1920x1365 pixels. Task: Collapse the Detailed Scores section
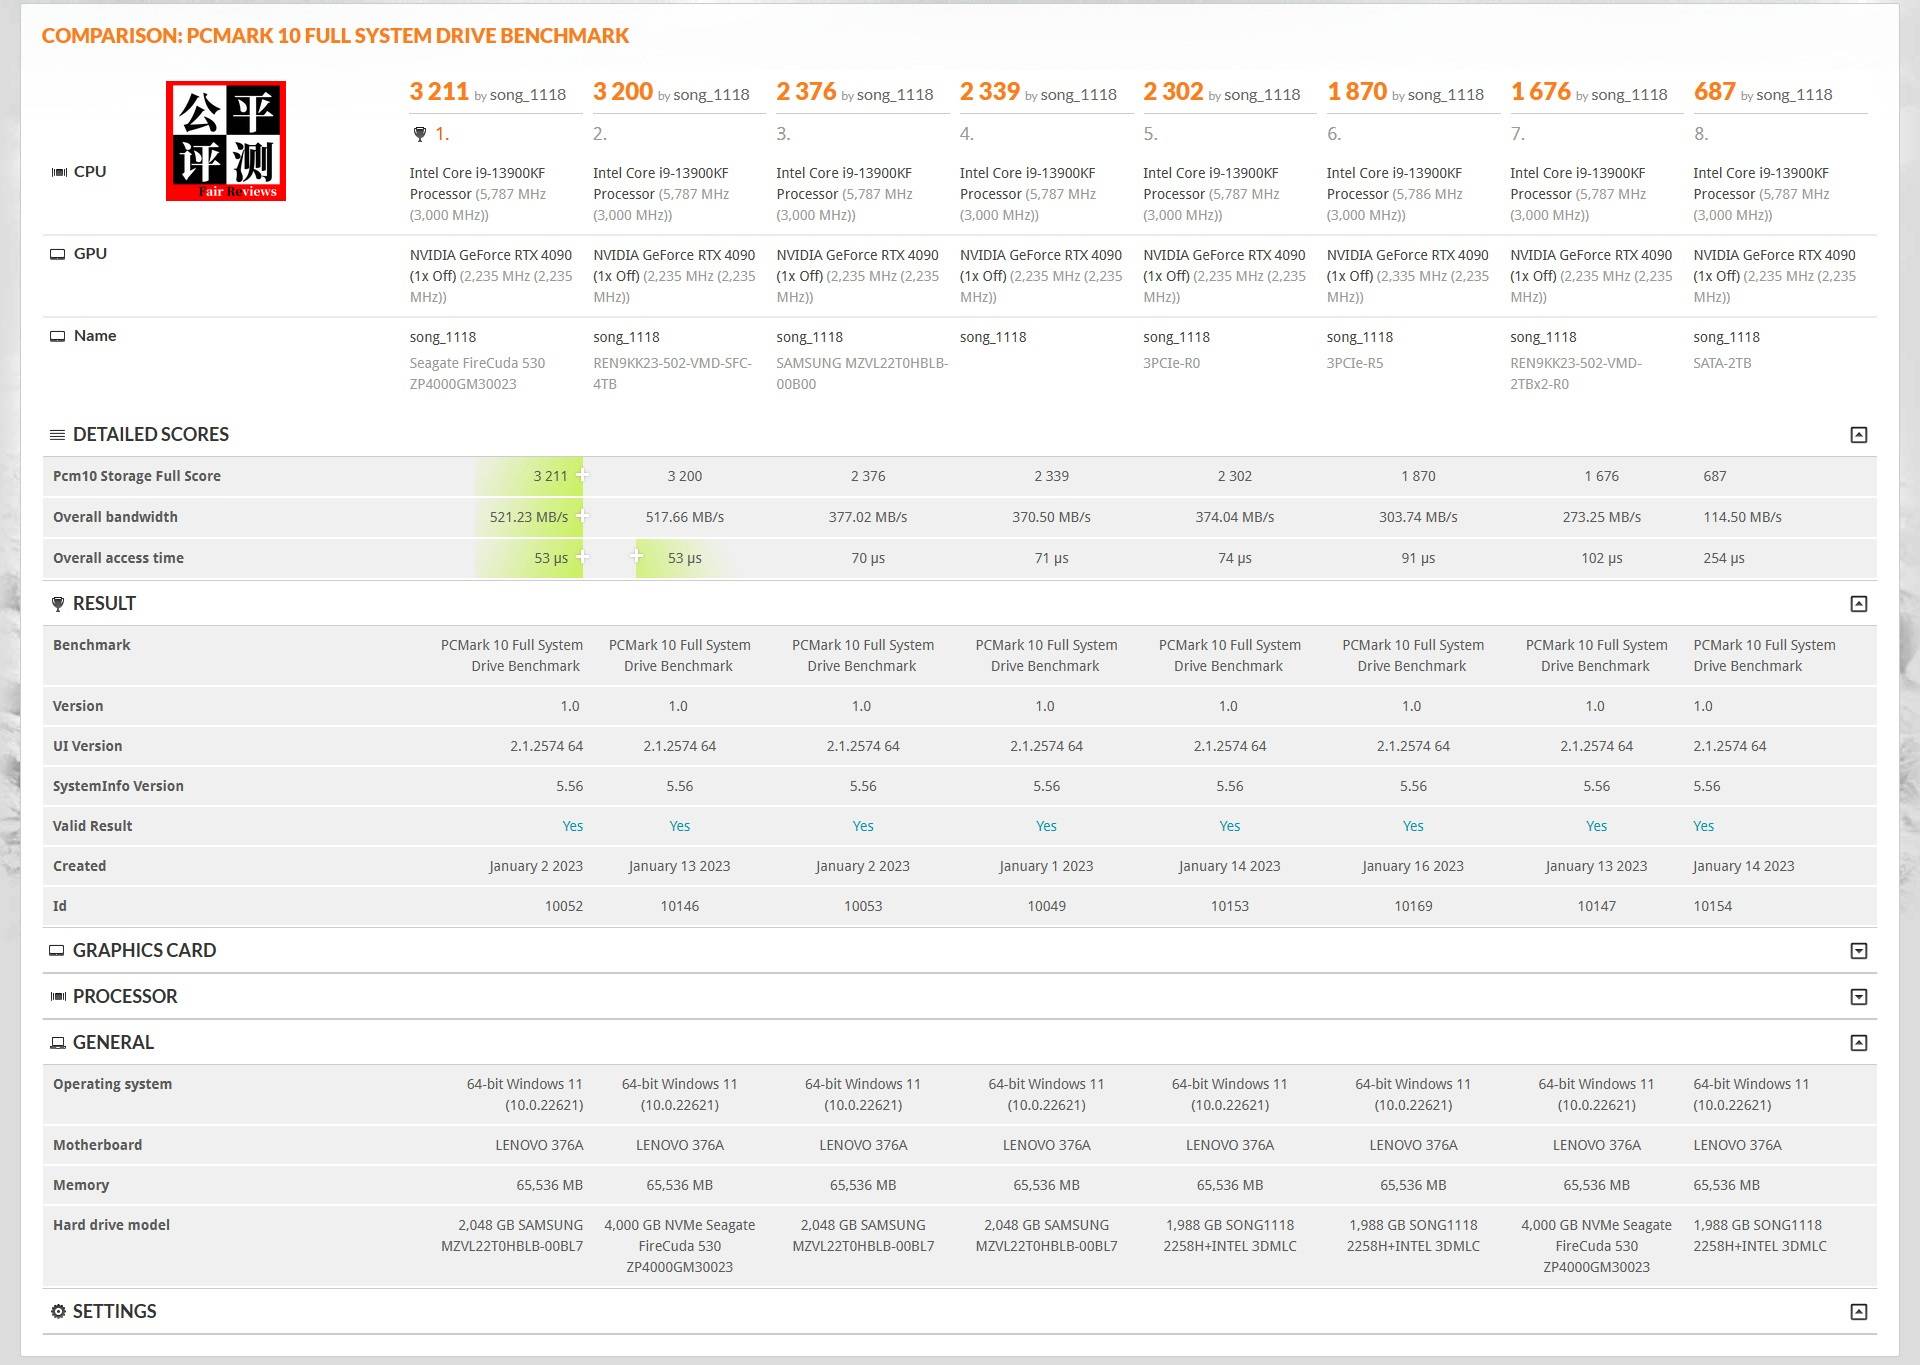tap(1858, 435)
